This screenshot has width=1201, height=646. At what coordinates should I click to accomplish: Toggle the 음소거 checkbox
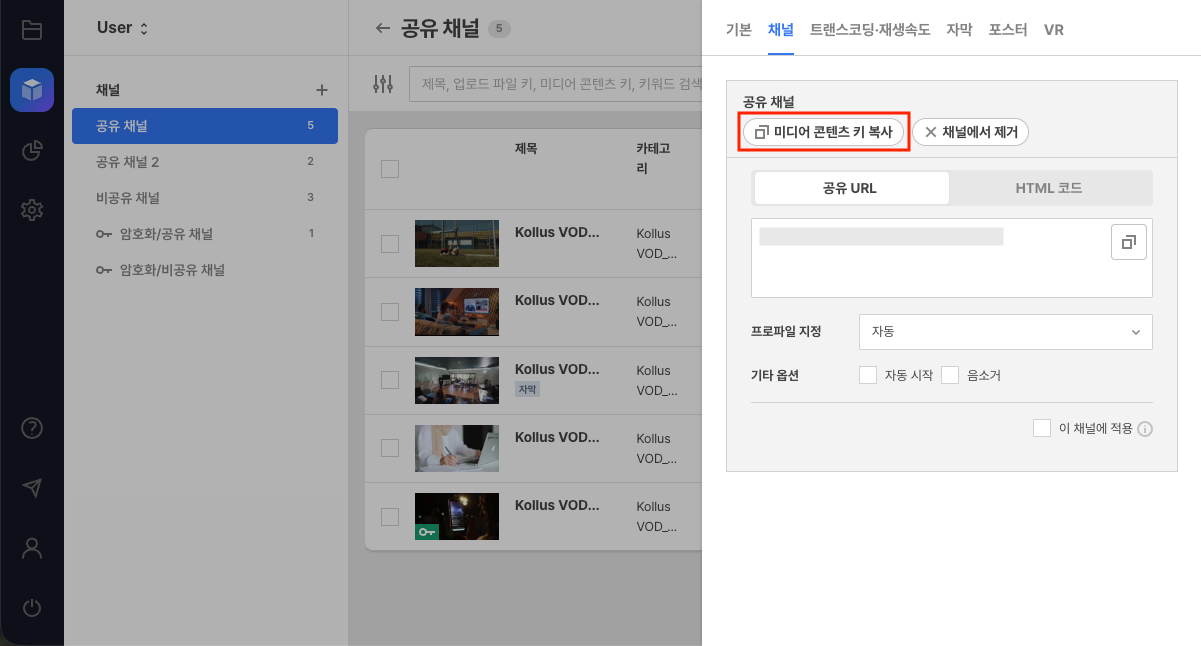(x=950, y=375)
